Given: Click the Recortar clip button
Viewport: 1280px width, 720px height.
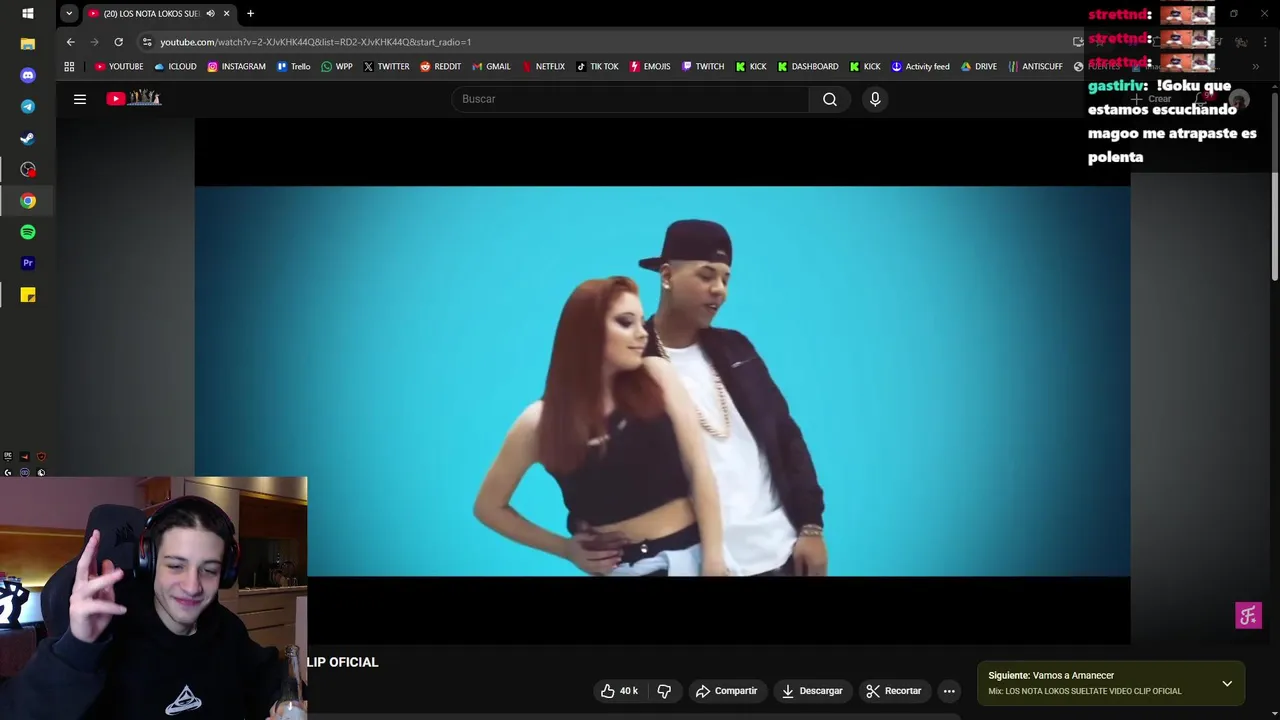Looking at the screenshot, I should (894, 691).
